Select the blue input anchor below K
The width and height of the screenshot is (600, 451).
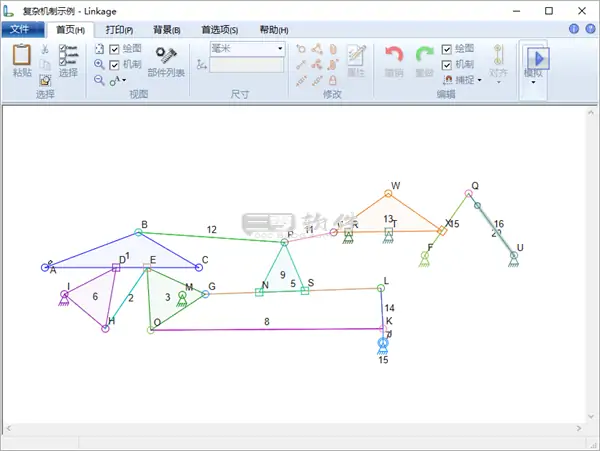(x=383, y=347)
